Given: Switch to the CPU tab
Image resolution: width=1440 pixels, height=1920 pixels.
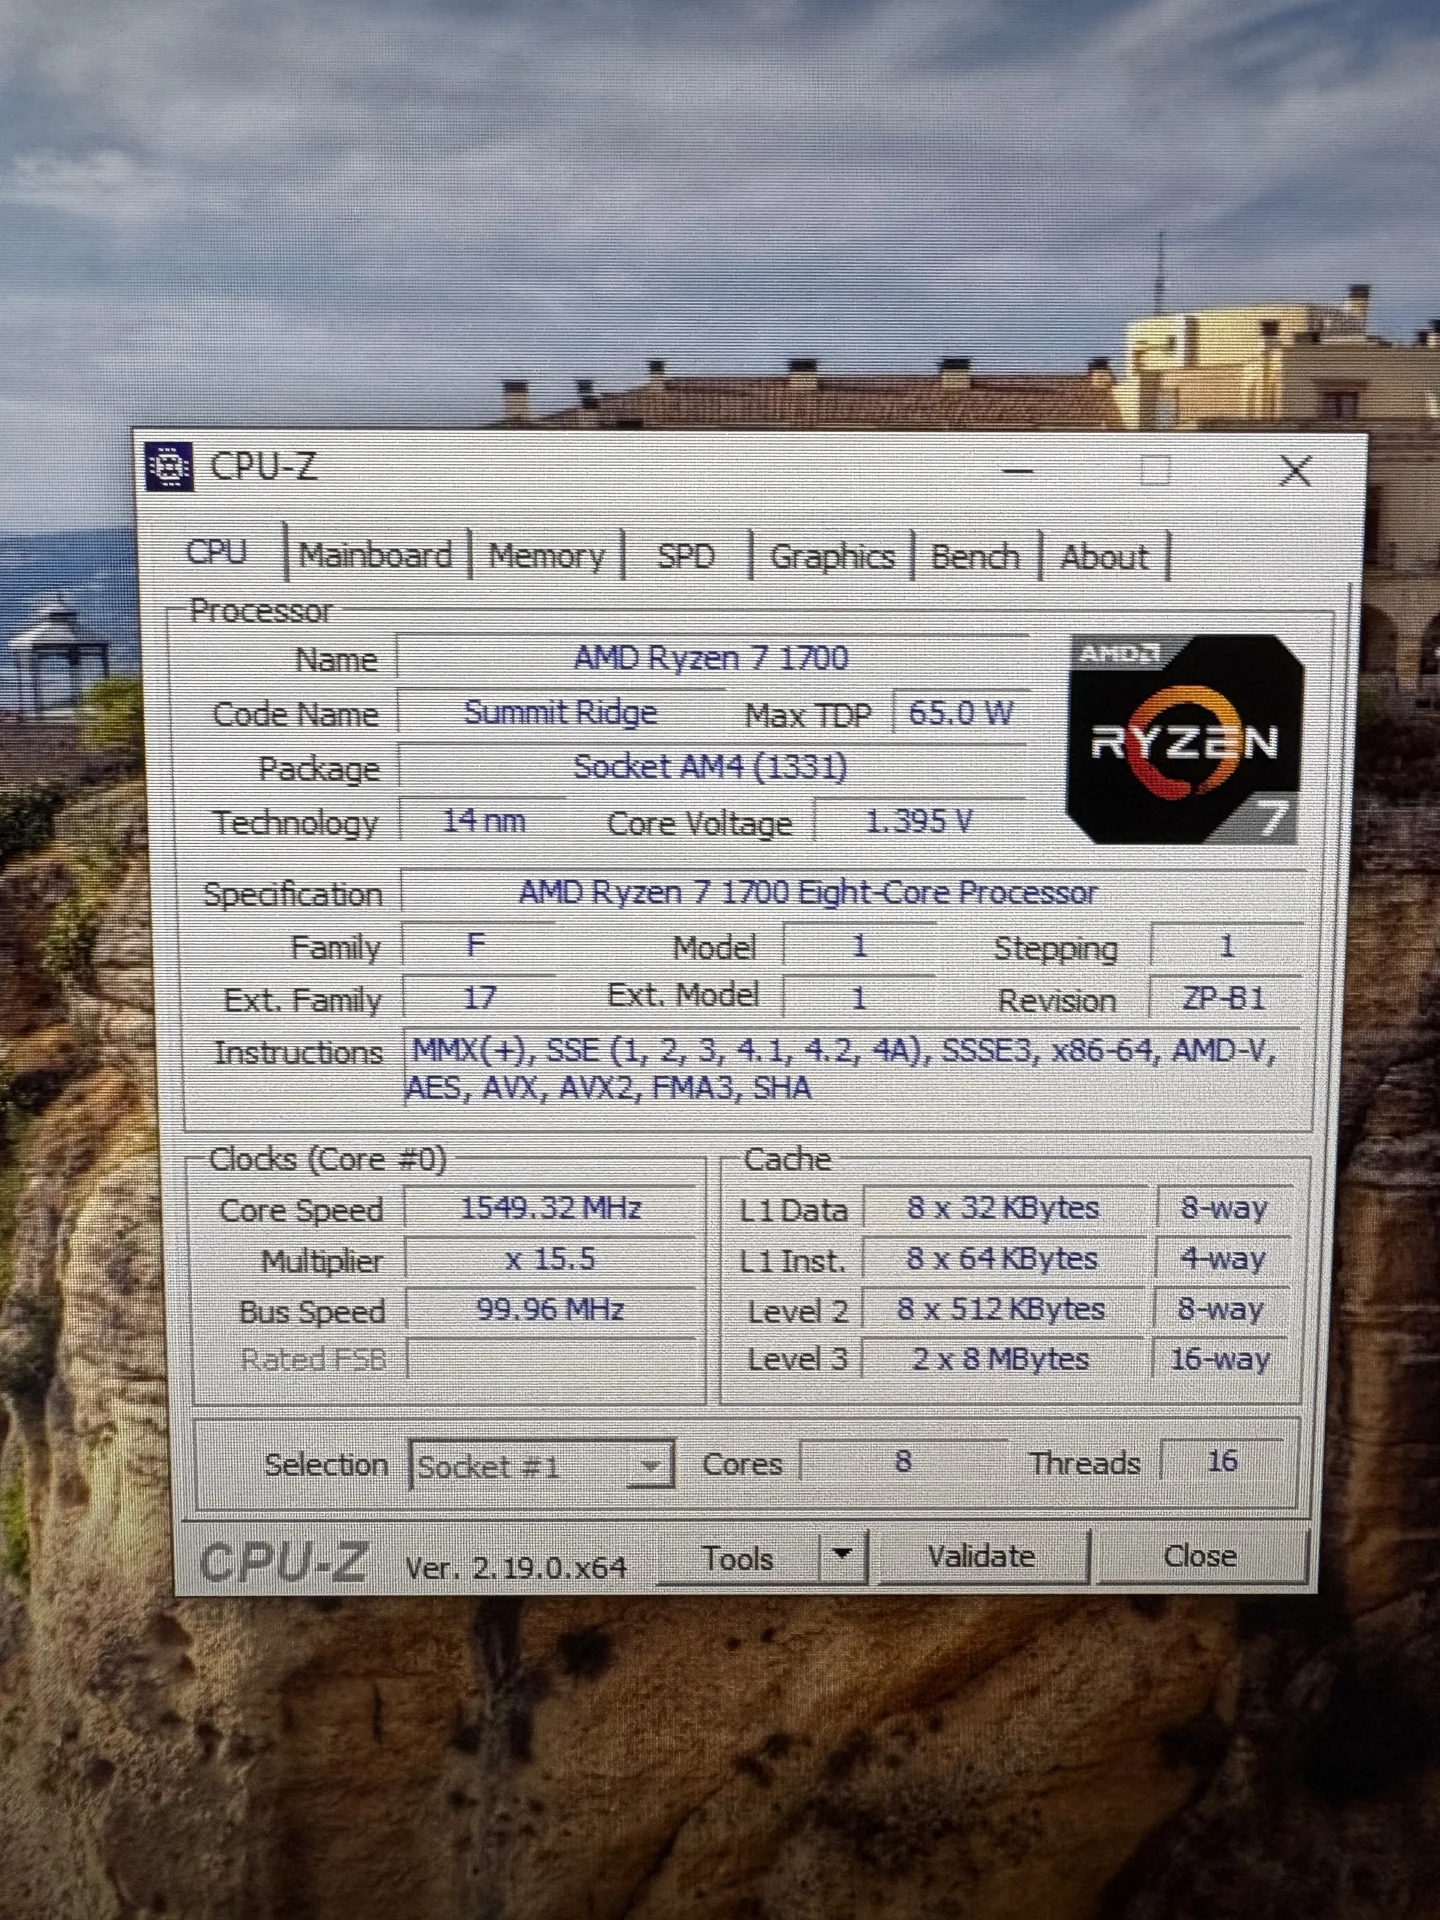Looking at the screenshot, I should pyautogui.click(x=217, y=552).
